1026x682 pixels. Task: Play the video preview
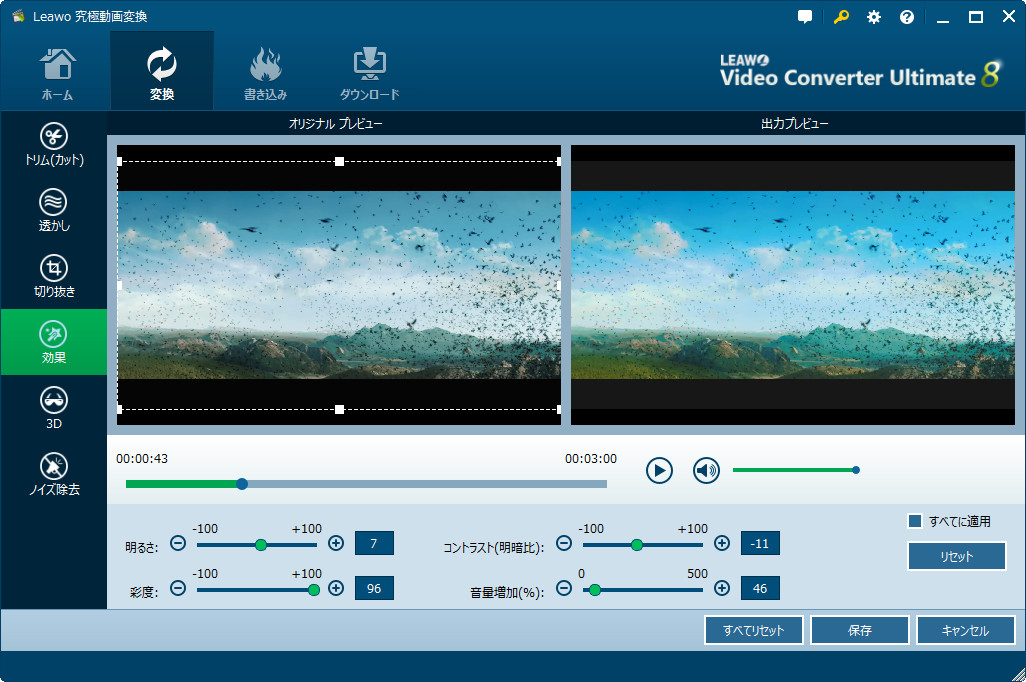(659, 470)
